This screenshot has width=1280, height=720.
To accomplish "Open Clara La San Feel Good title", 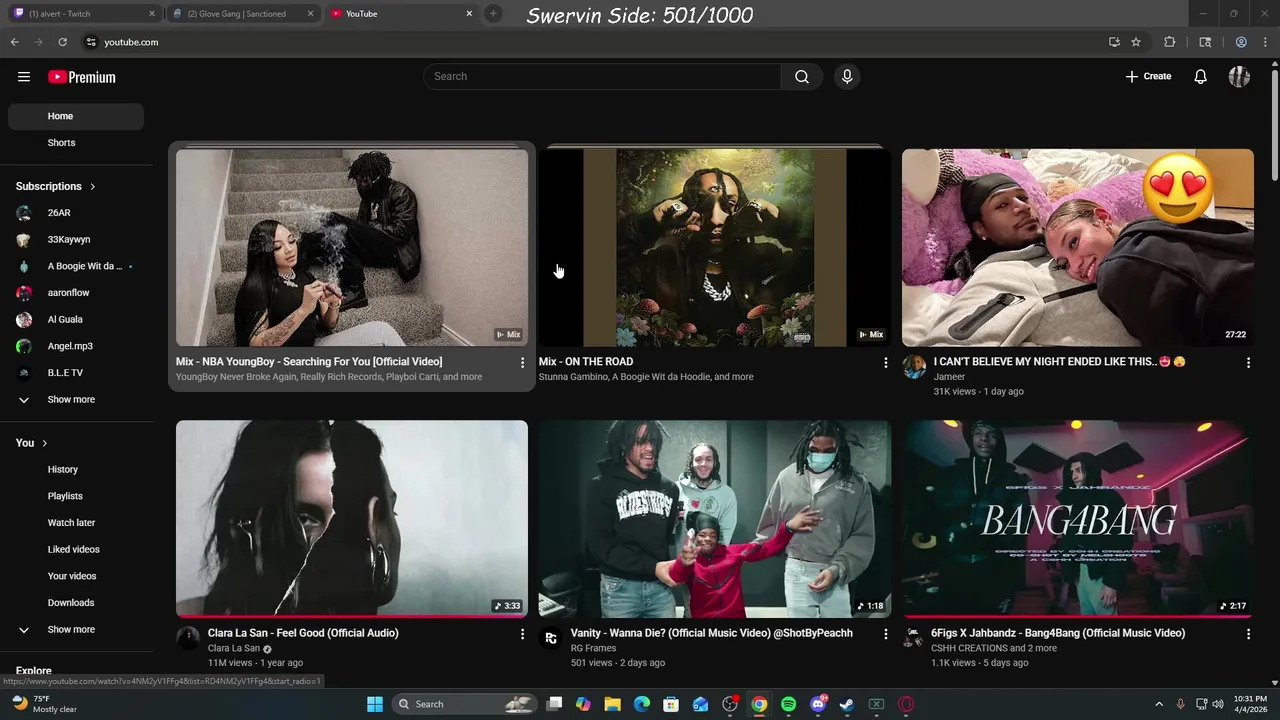I will [303, 633].
